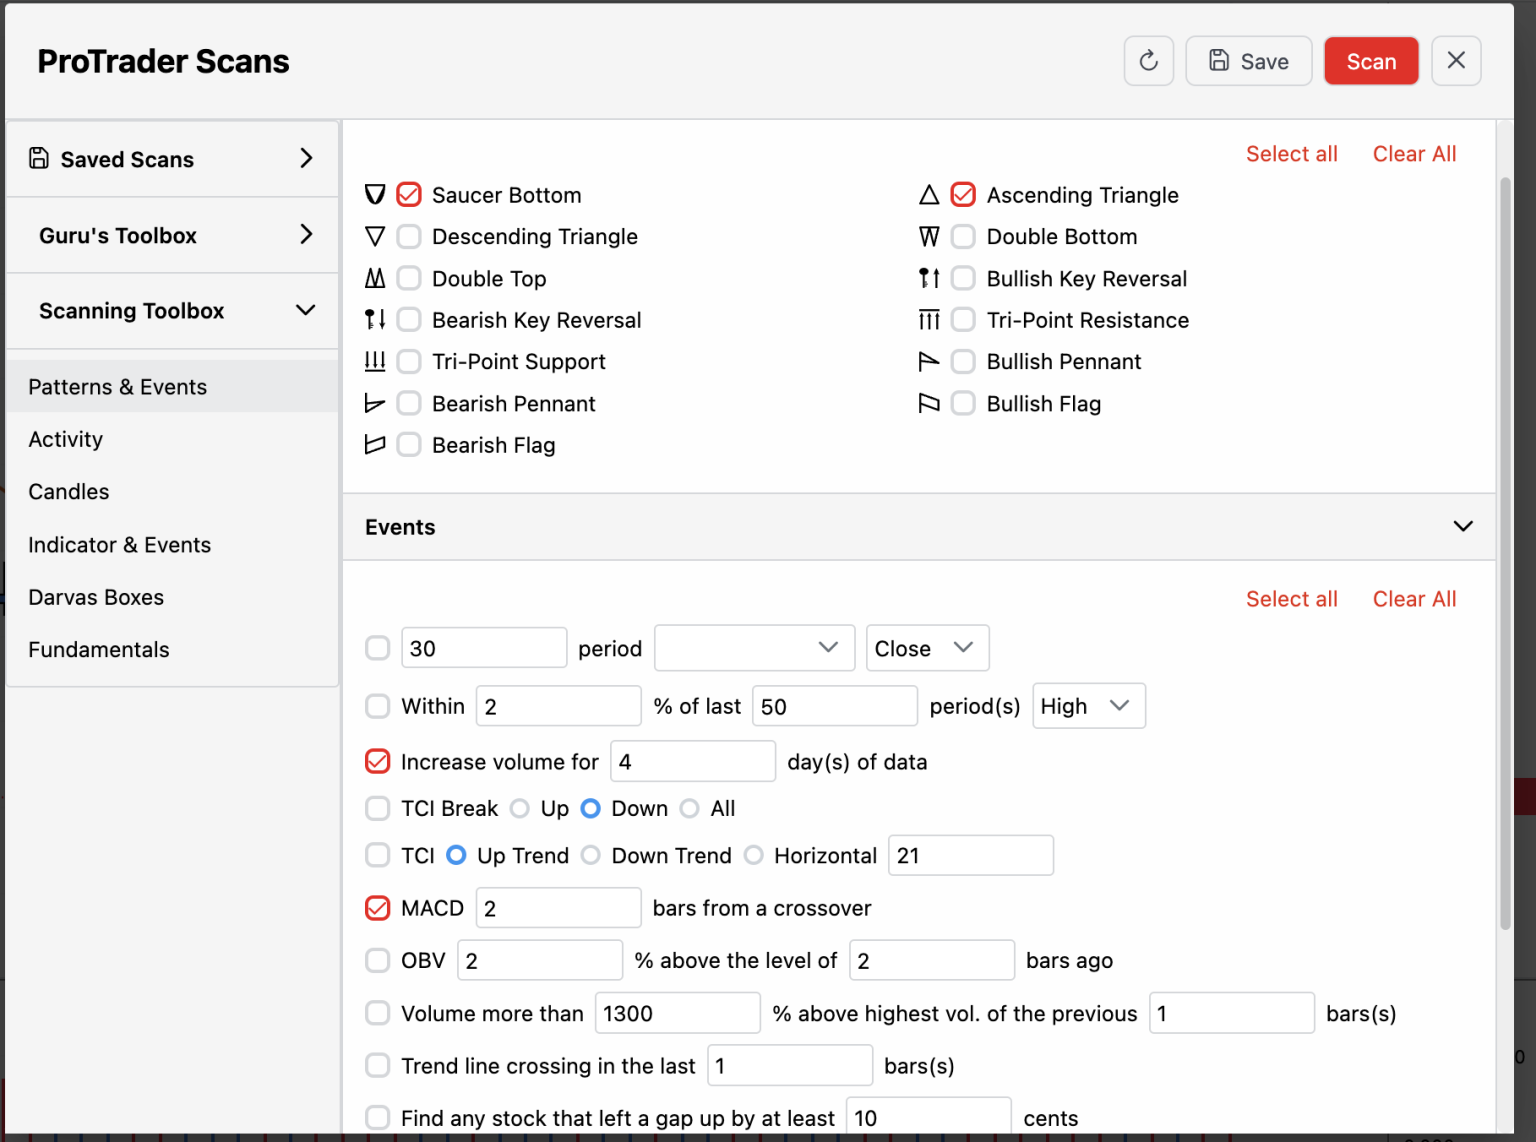Collapse the Events section chevron

click(x=1462, y=527)
